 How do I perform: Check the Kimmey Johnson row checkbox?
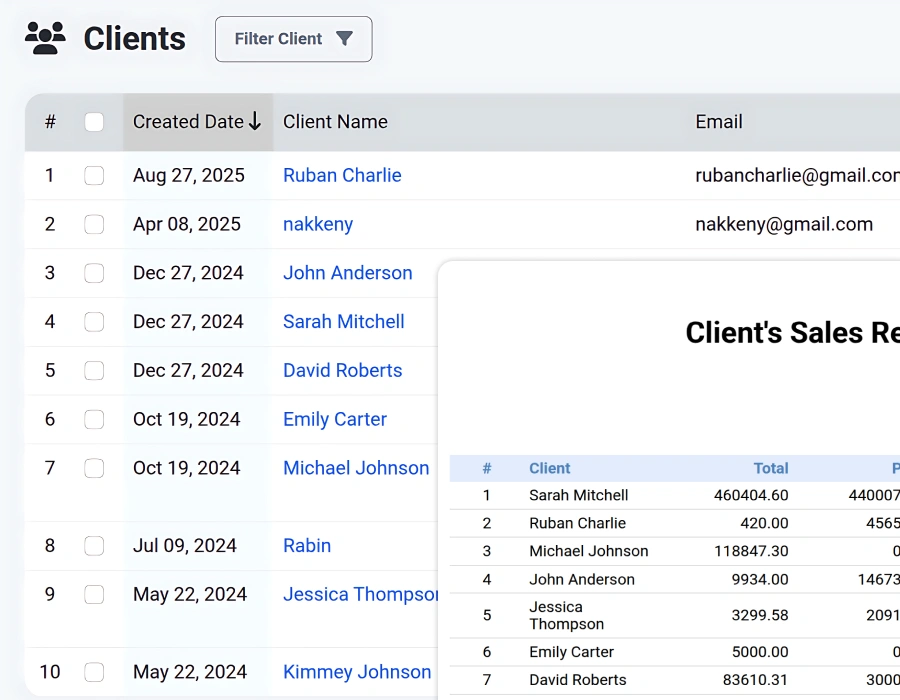[94, 672]
